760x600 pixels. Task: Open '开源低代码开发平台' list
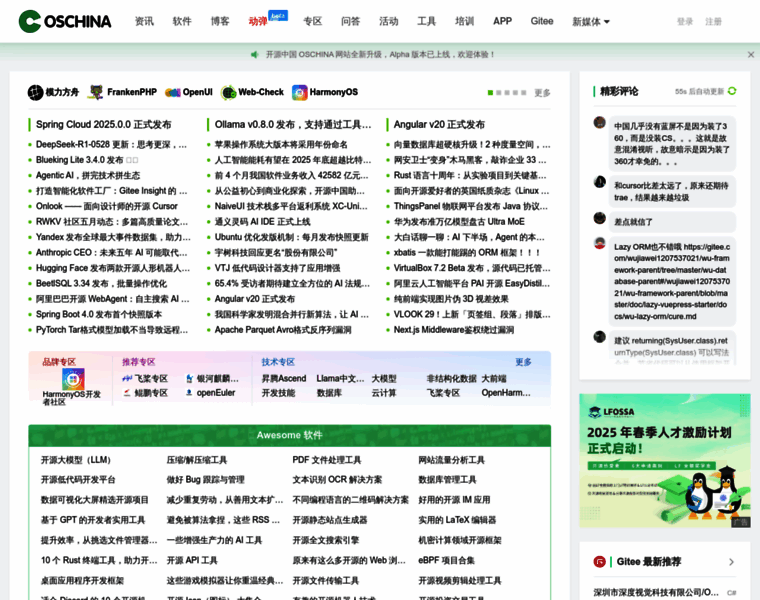pyautogui.click(x=78, y=480)
